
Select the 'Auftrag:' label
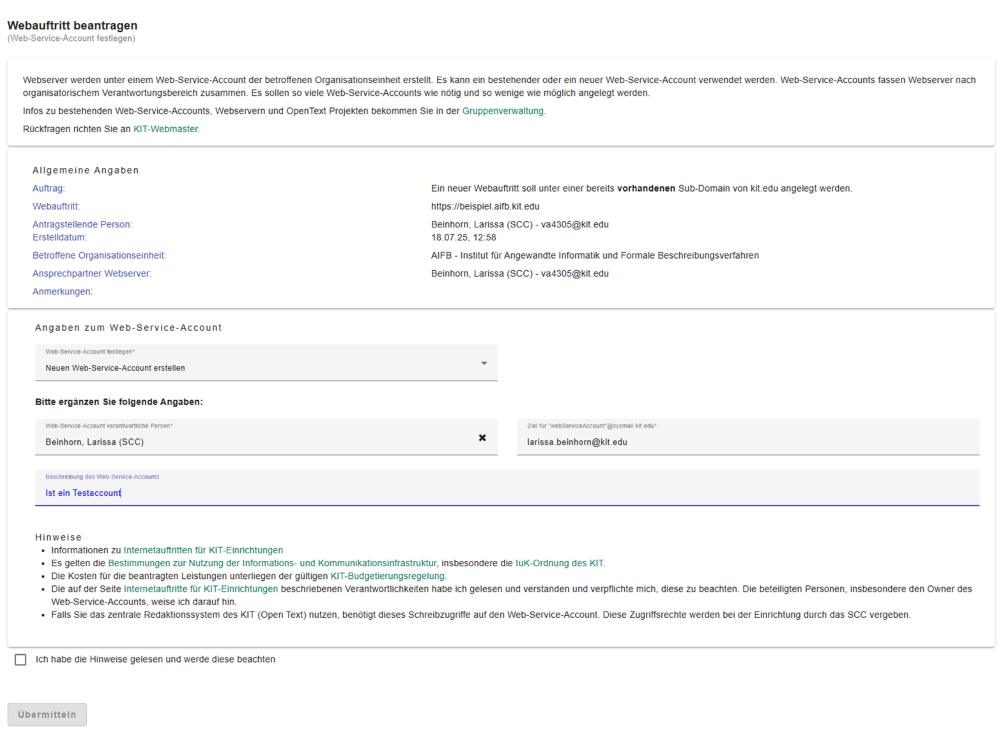coord(48,188)
